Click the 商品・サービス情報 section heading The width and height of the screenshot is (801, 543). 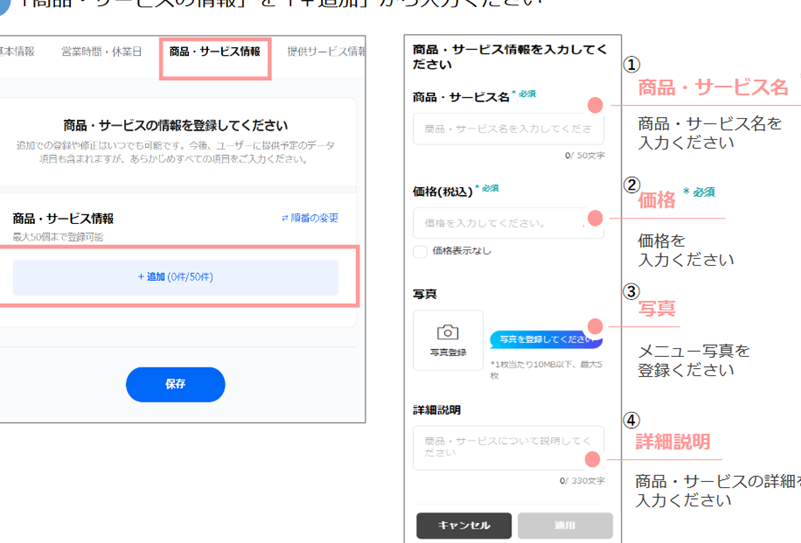coord(63,219)
